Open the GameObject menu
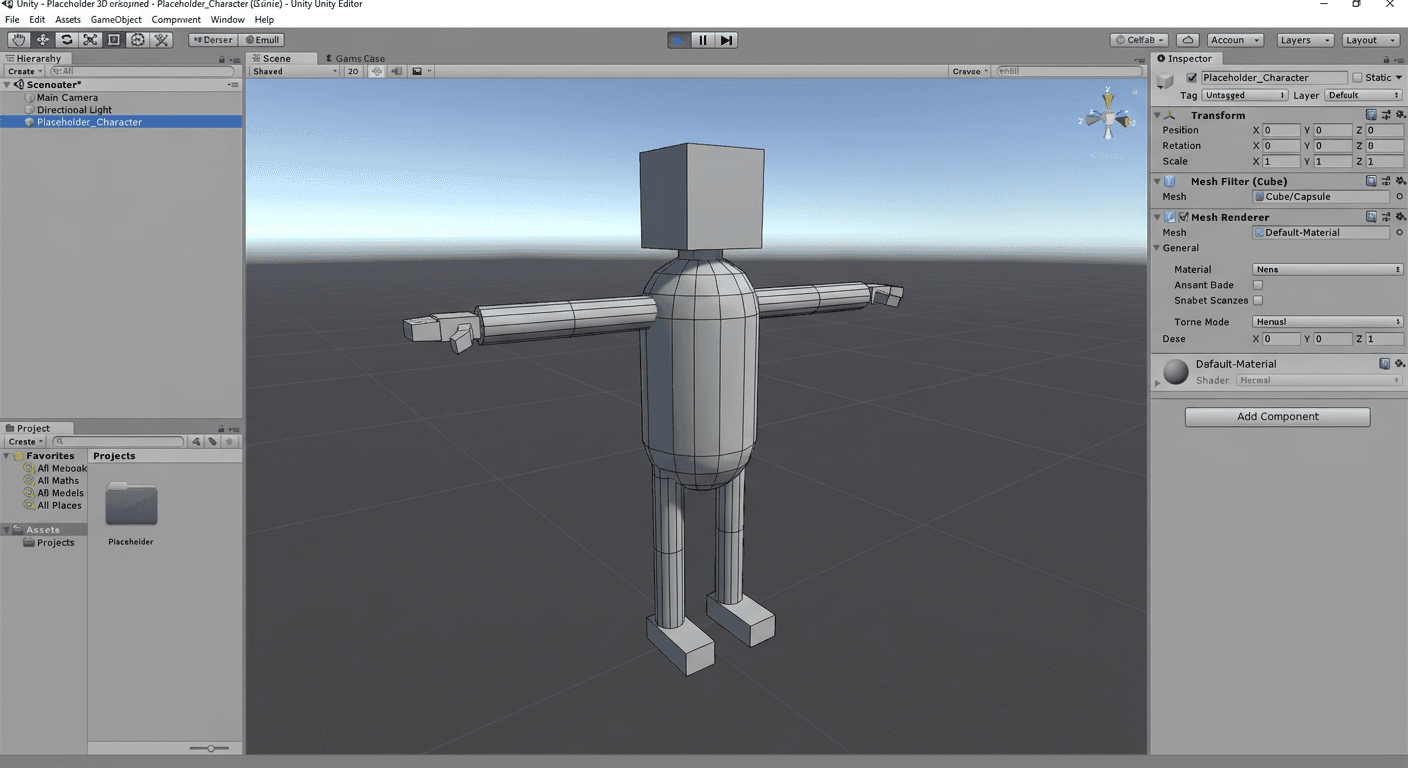This screenshot has width=1408, height=768. 116,19
